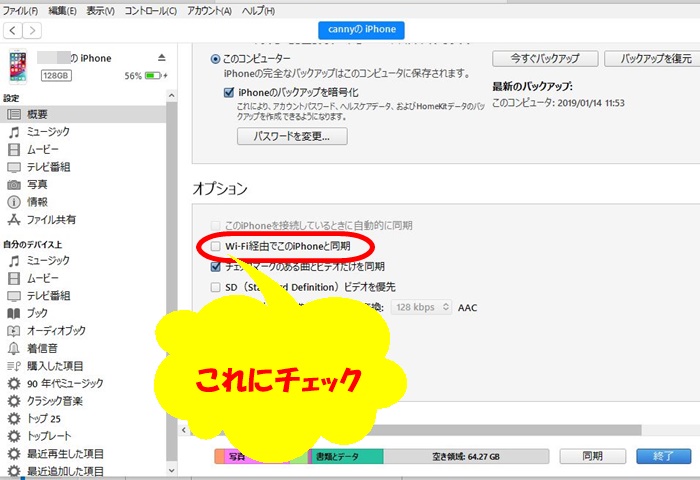This screenshot has width=700, height=480.
Task: Toggle iPhoneのバックアップを暗号化 checkbox
Action: point(229,92)
